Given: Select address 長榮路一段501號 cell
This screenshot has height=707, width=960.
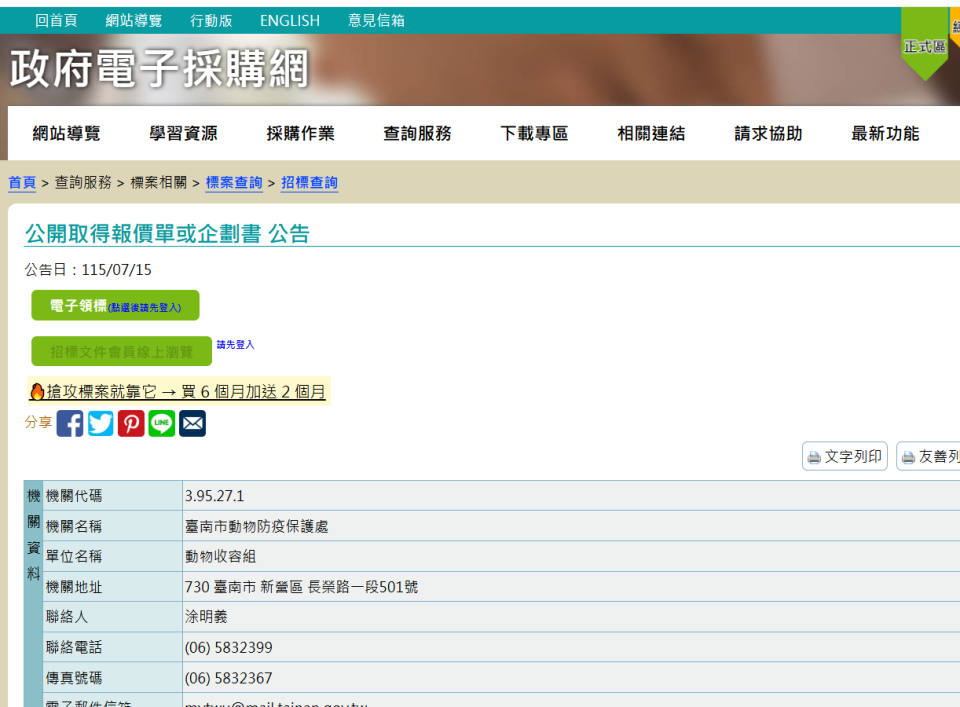Looking at the screenshot, I should click(x=571, y=587).
